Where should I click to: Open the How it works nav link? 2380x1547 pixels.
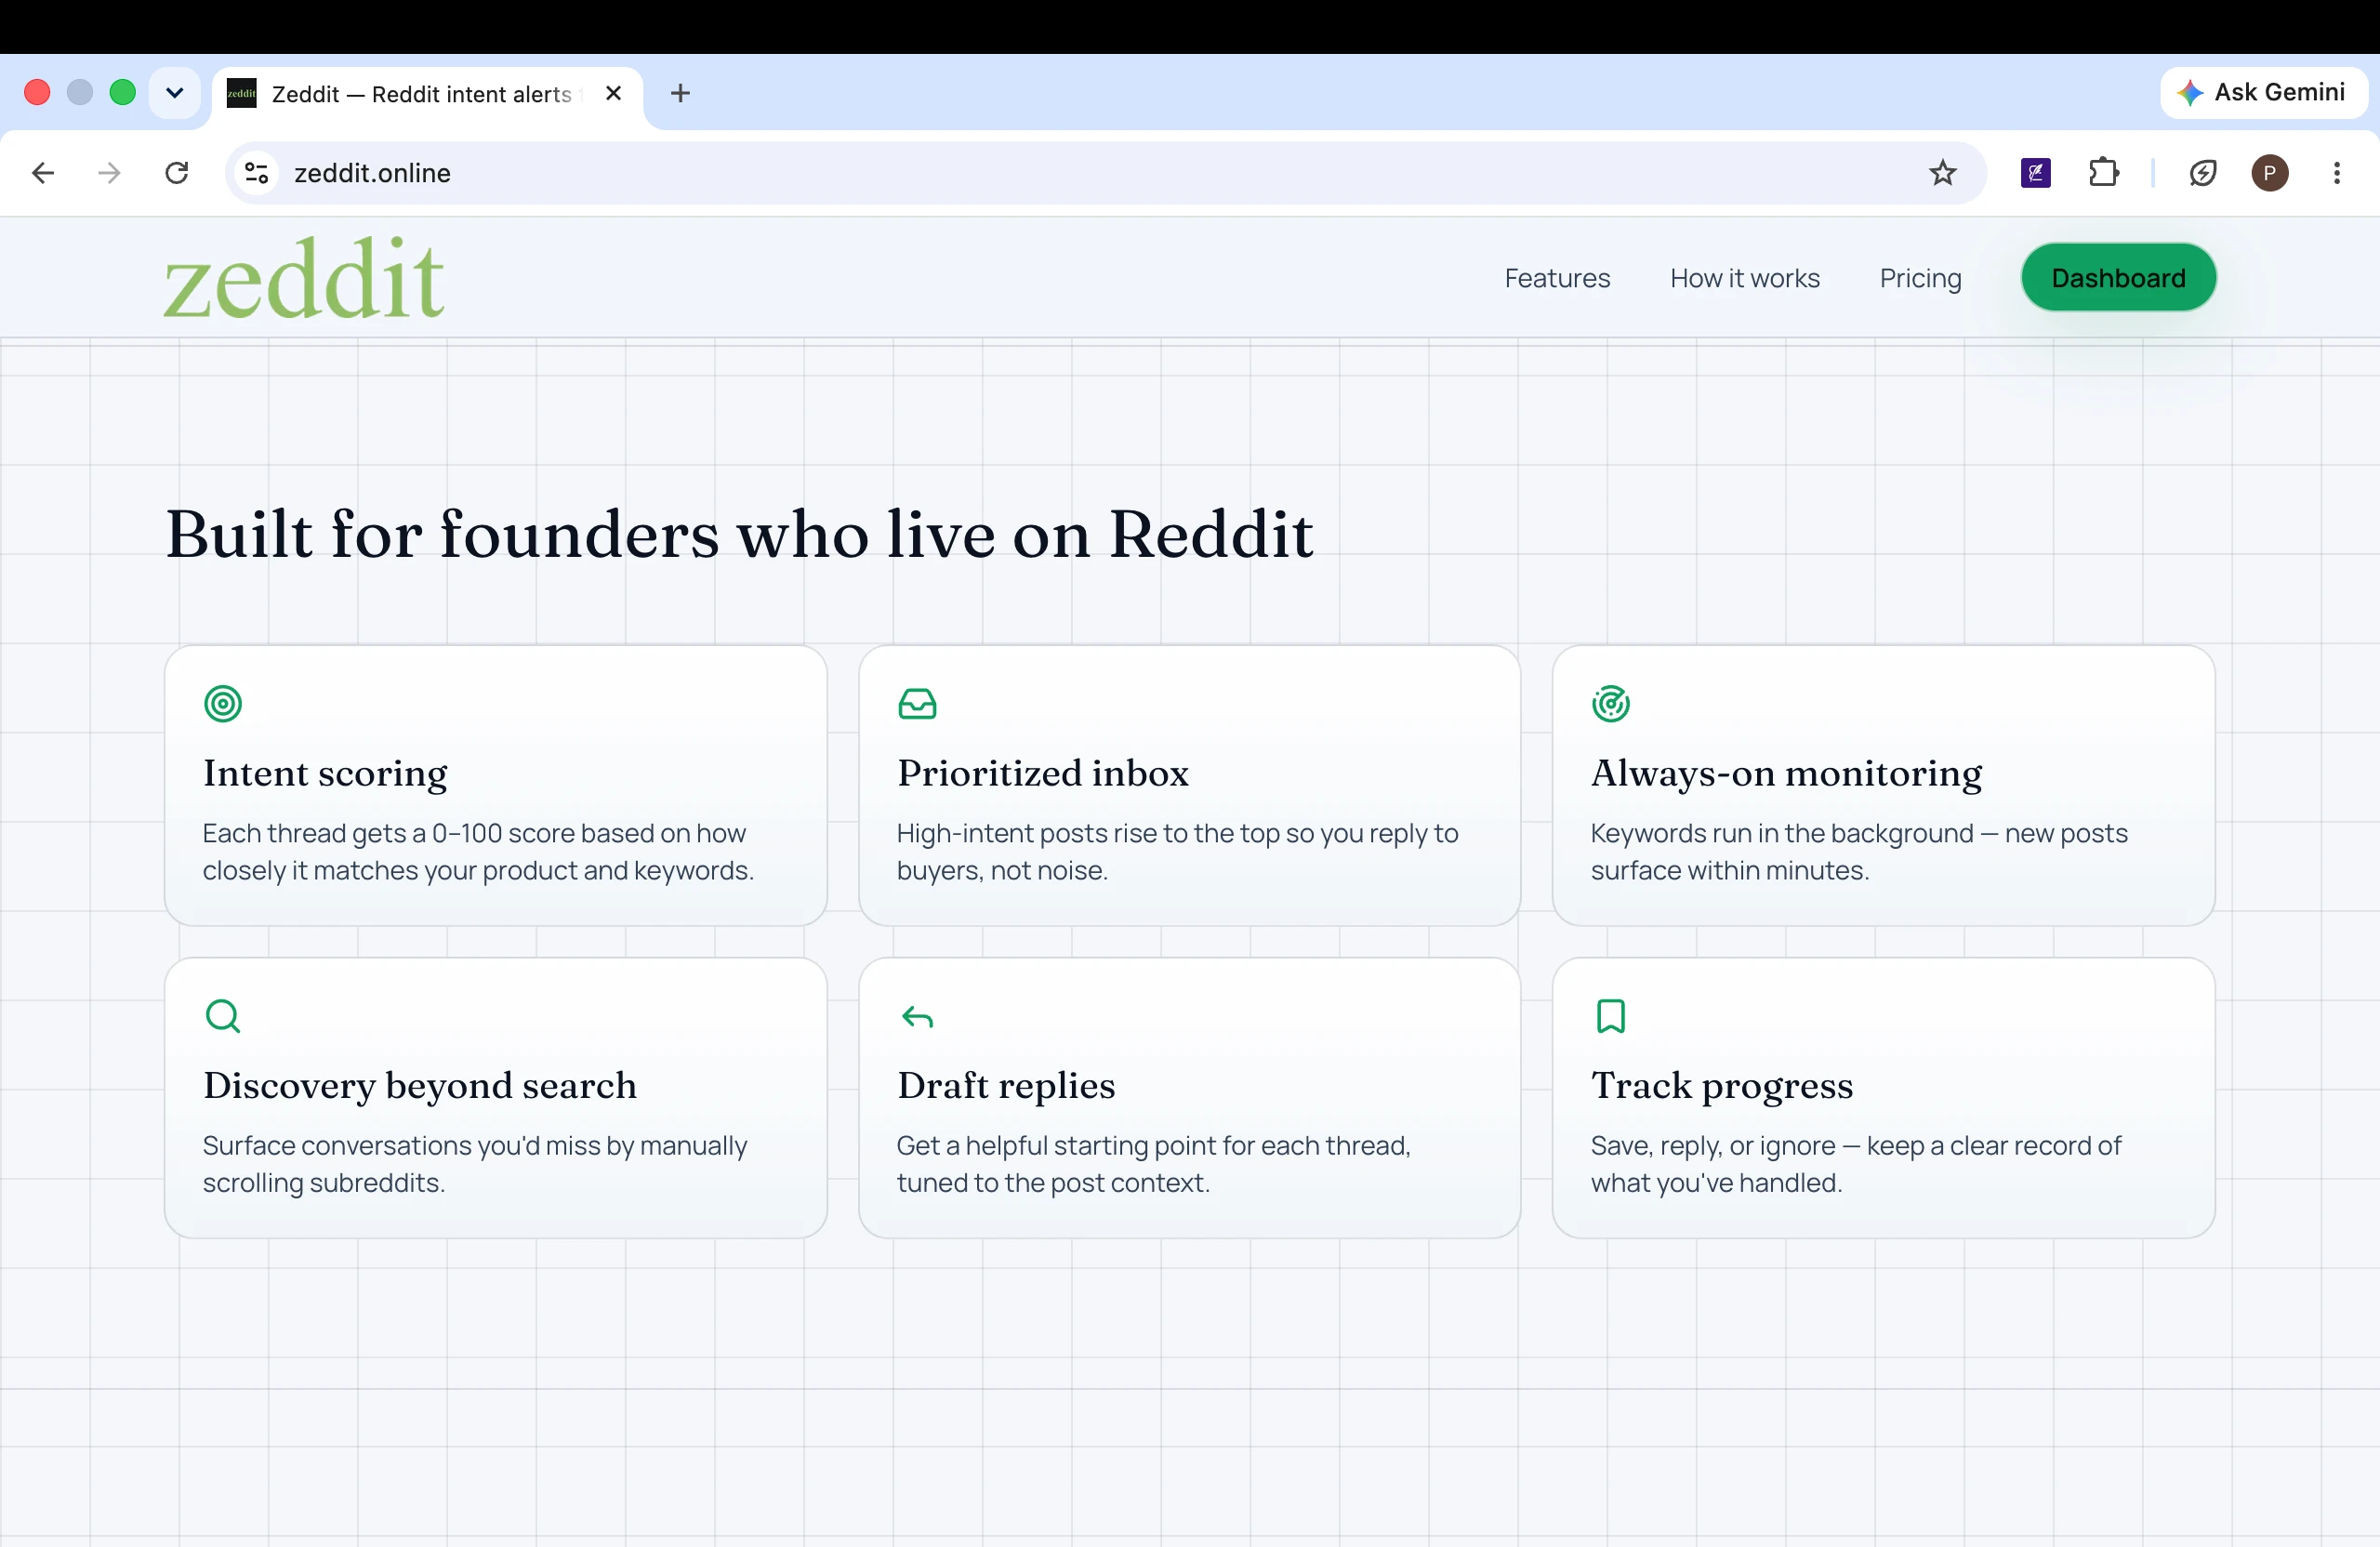[x=1744, y=278]
